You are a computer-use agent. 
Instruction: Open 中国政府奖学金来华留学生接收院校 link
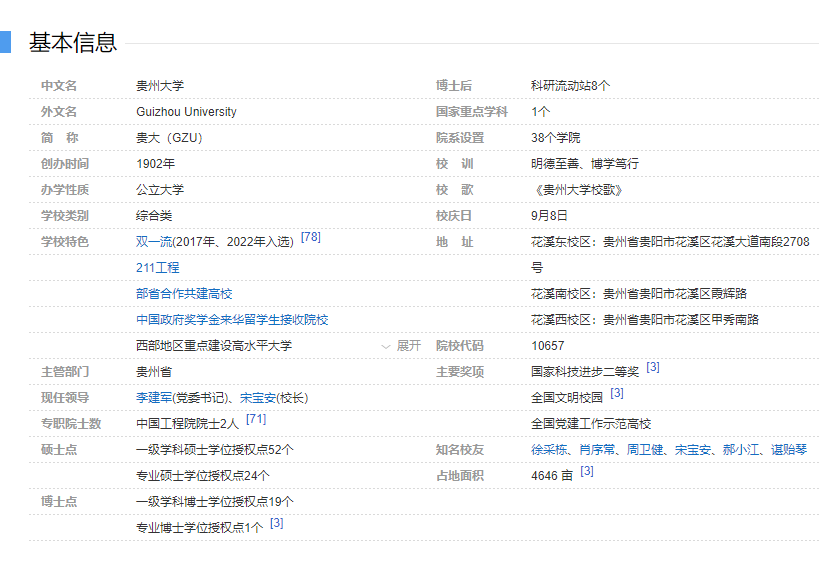(x=232, y=320)
